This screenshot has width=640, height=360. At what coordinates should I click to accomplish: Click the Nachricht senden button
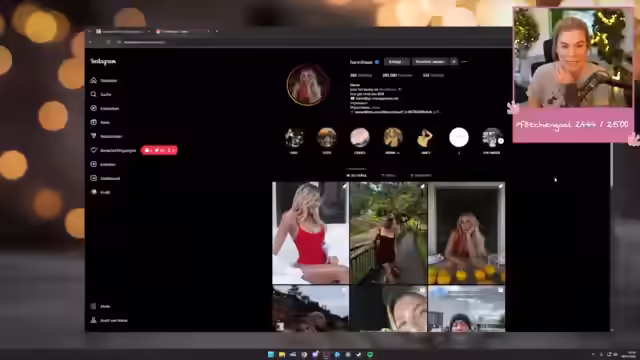click(430, 62)
